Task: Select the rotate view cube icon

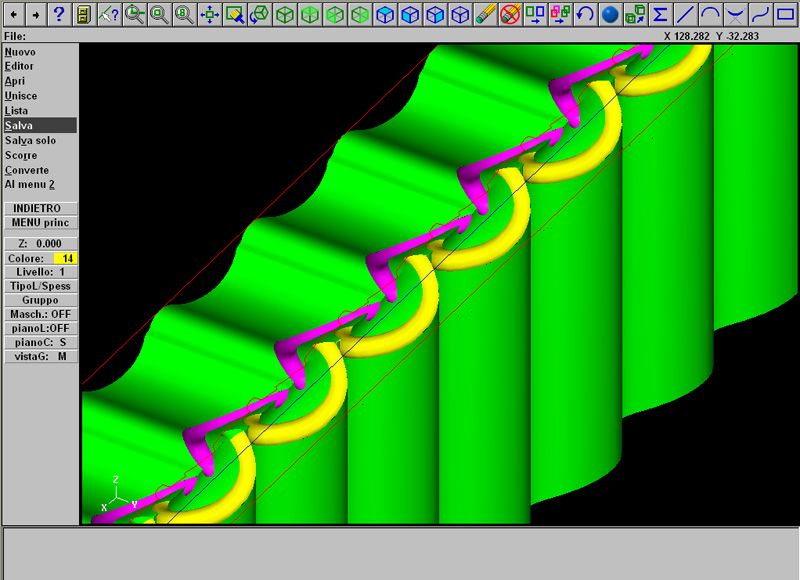Action: 259,15
